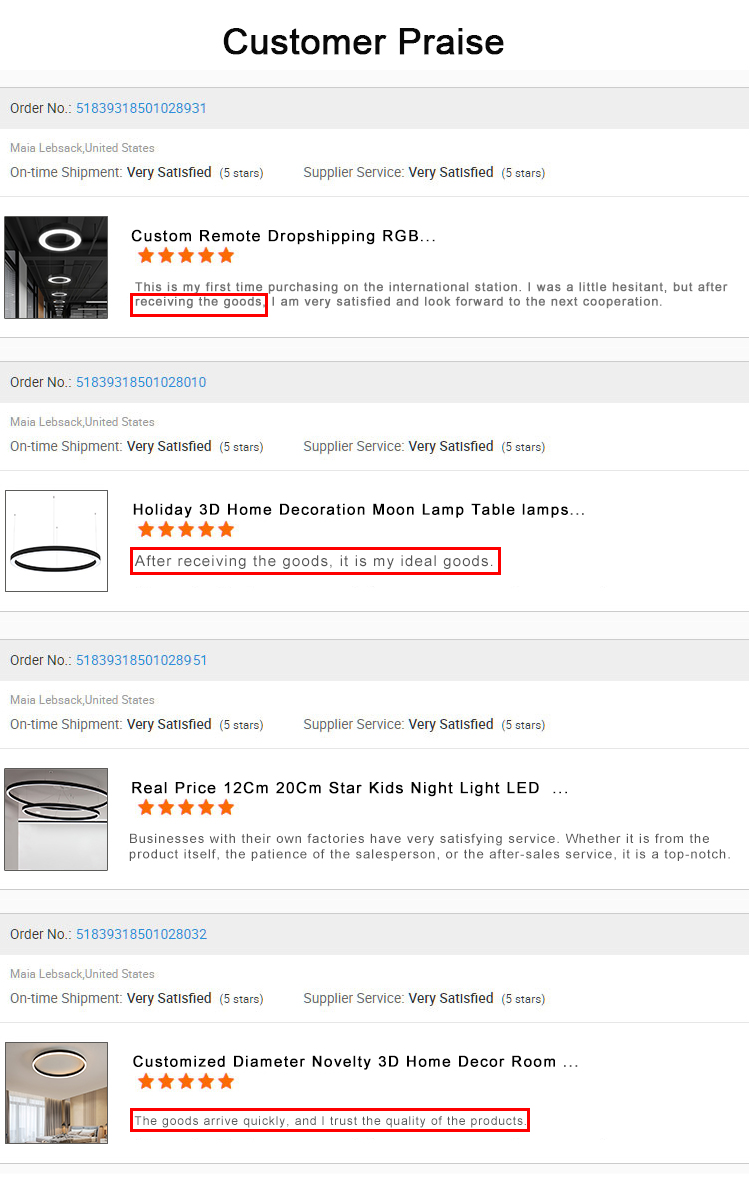Open order number 51839318501028010 link
The width and height of the screenshot is (750, 1193).
click(141, 382)
